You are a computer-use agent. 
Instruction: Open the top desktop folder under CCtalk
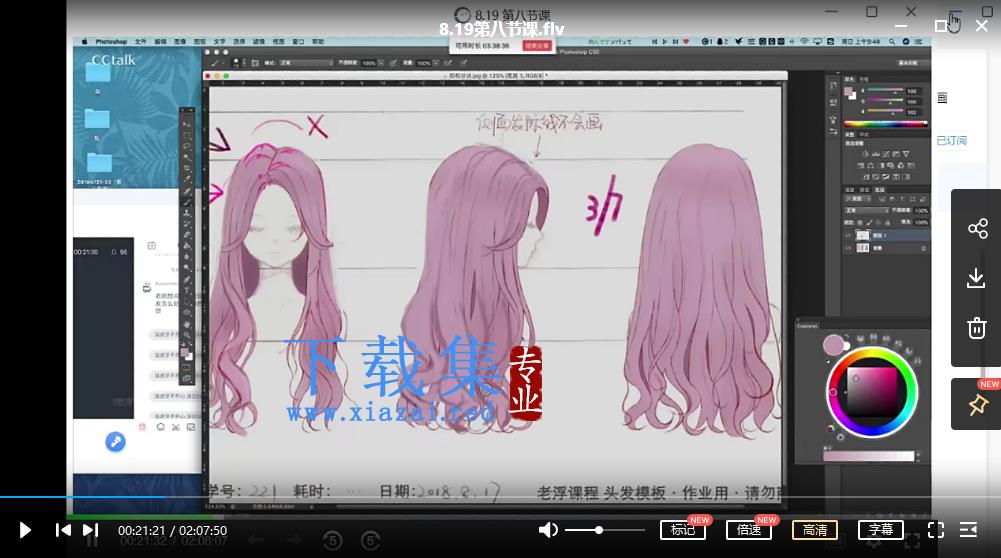pyautogui.click(x=98, y=72)
